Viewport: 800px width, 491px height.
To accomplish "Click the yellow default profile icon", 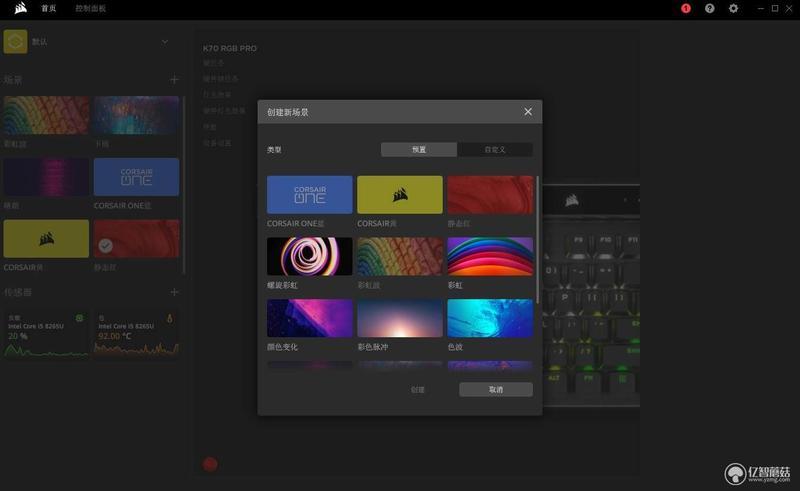I will tap(15, 41).
